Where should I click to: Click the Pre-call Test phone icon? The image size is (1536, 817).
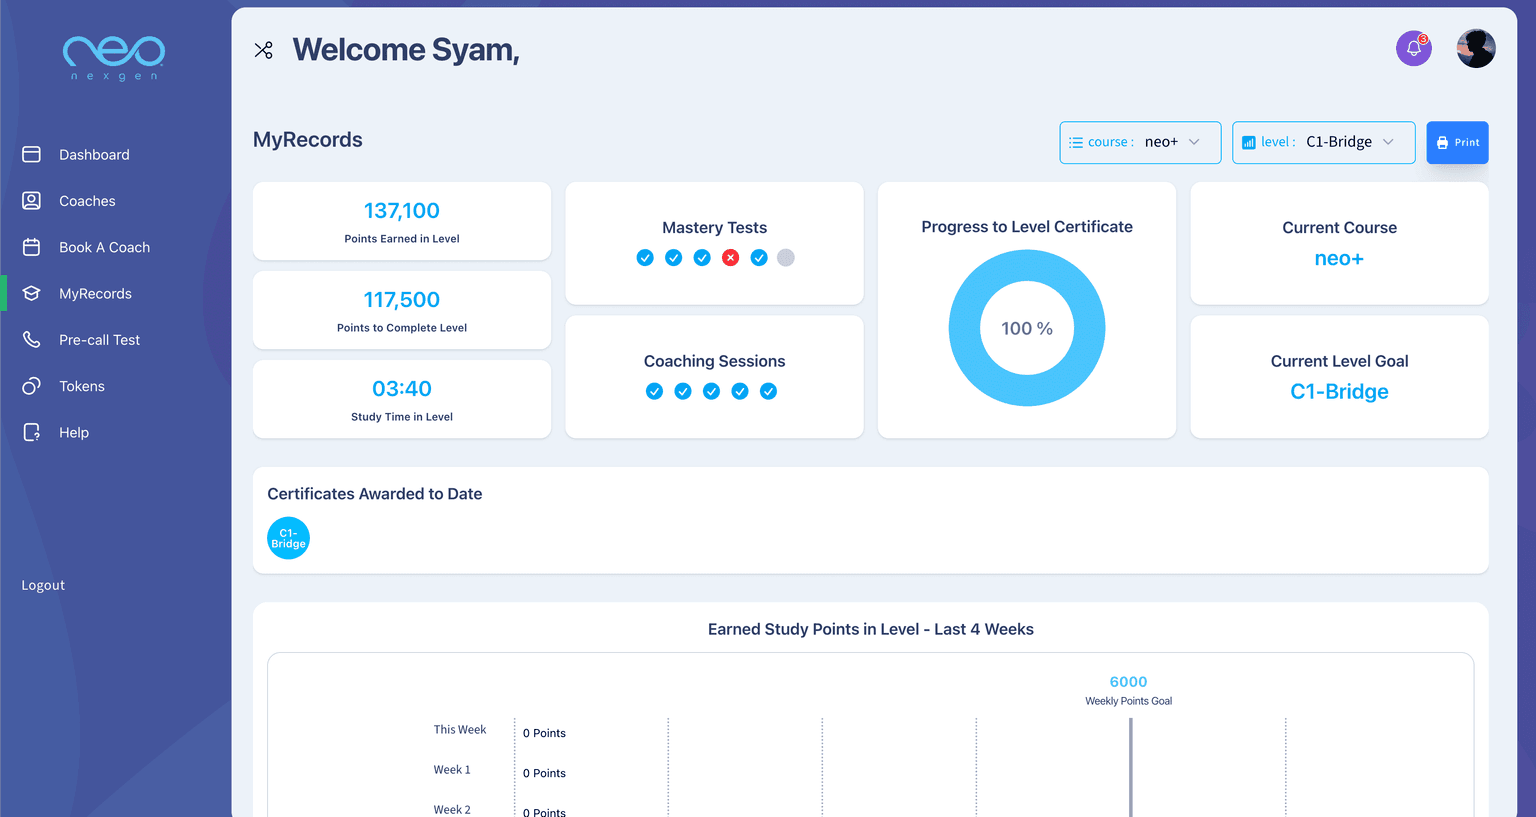point(31,340)
